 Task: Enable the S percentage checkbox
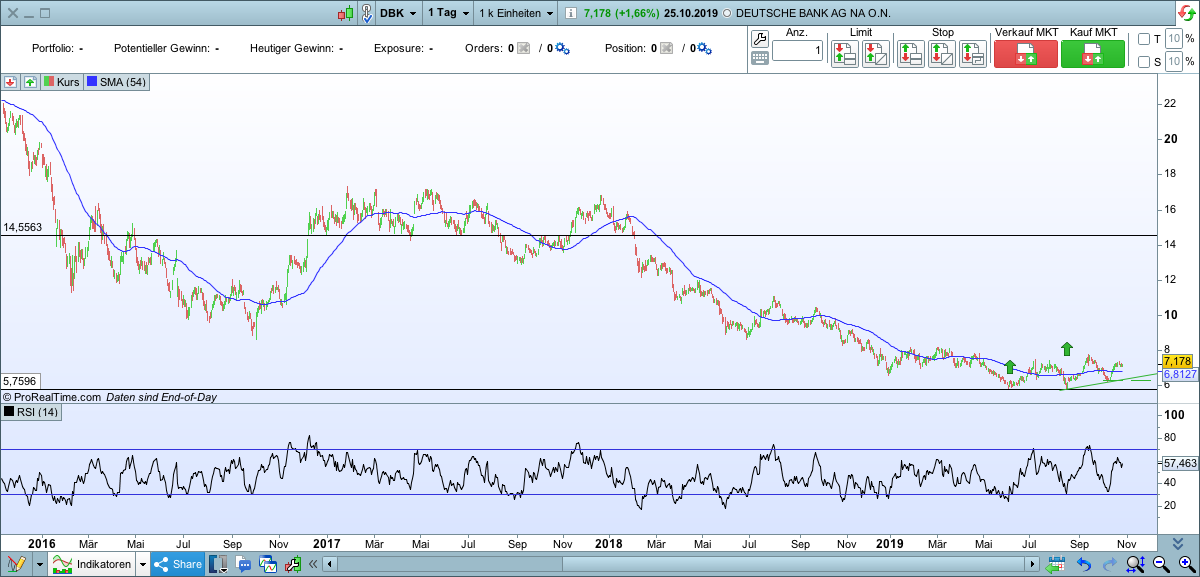pos(1144,62)
